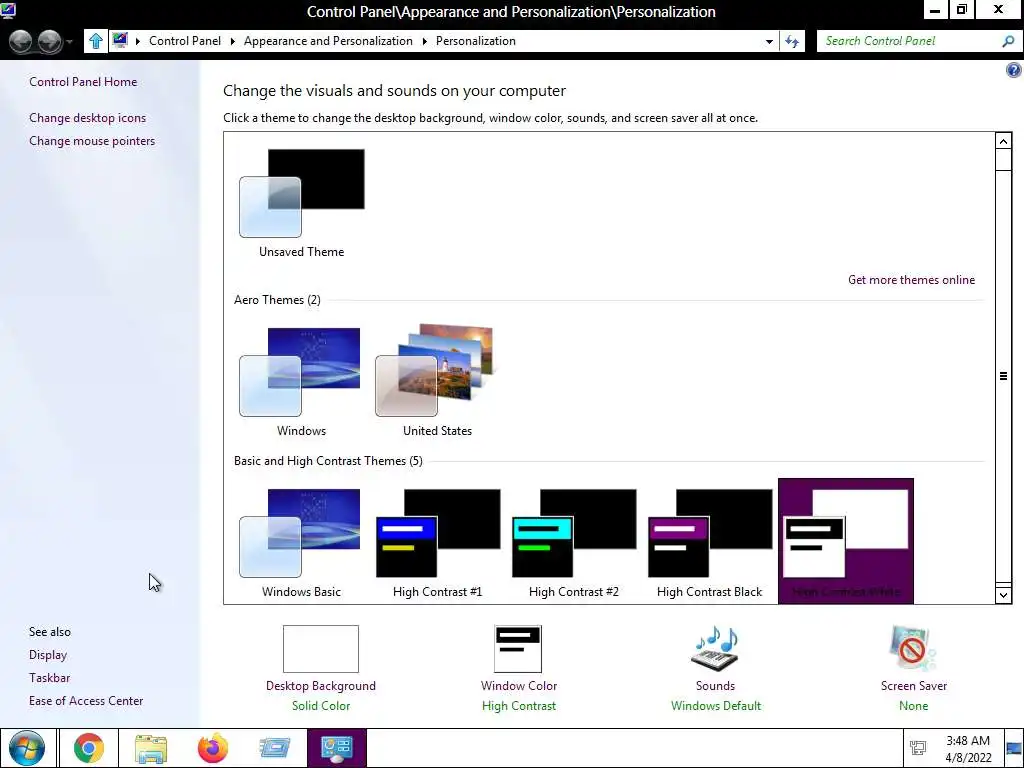Click the window system menu icon in title bar

pos(8,10)
